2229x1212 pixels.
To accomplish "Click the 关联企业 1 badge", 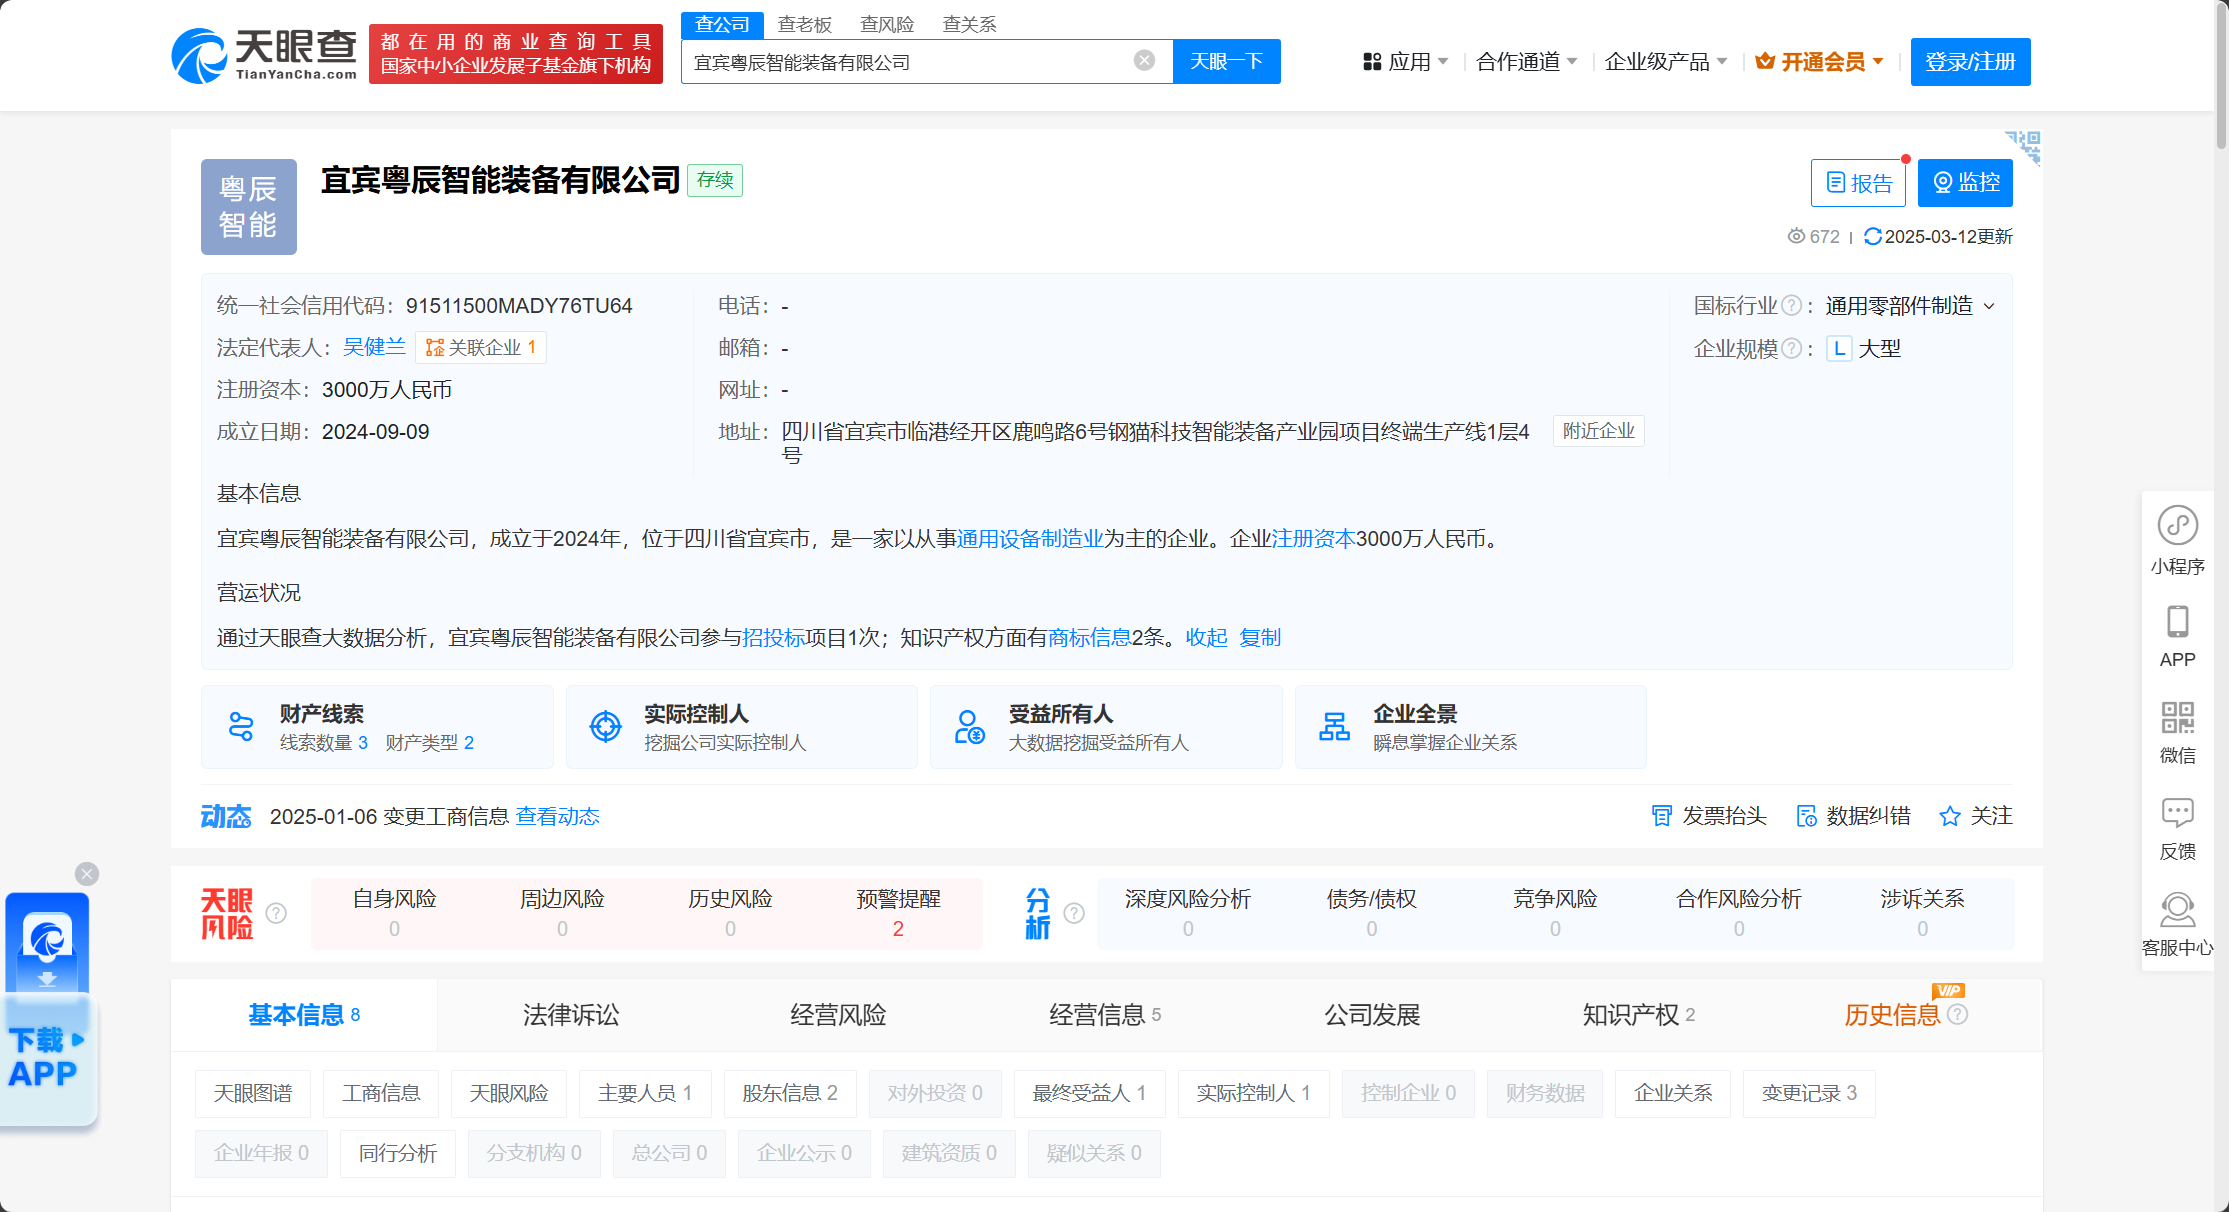I will click(x=481, y=348).
